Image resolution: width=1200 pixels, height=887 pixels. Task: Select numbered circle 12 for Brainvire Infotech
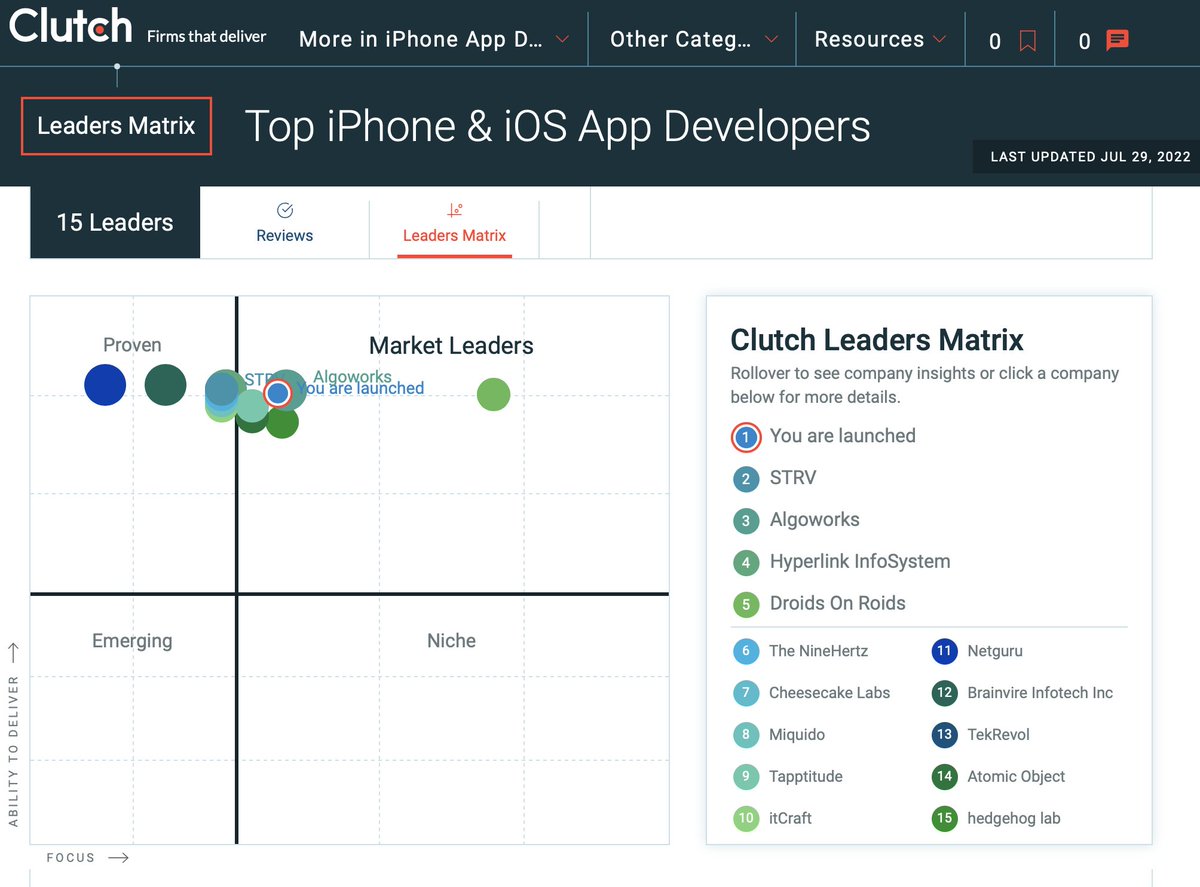pyautogui.click(x=944, y=693)
